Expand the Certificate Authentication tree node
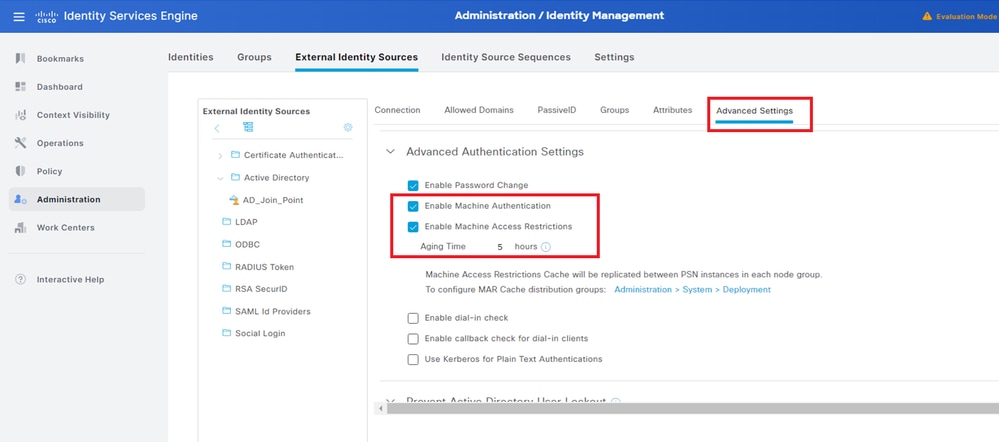This screenshot has height=442, width=999. (220, 155)
